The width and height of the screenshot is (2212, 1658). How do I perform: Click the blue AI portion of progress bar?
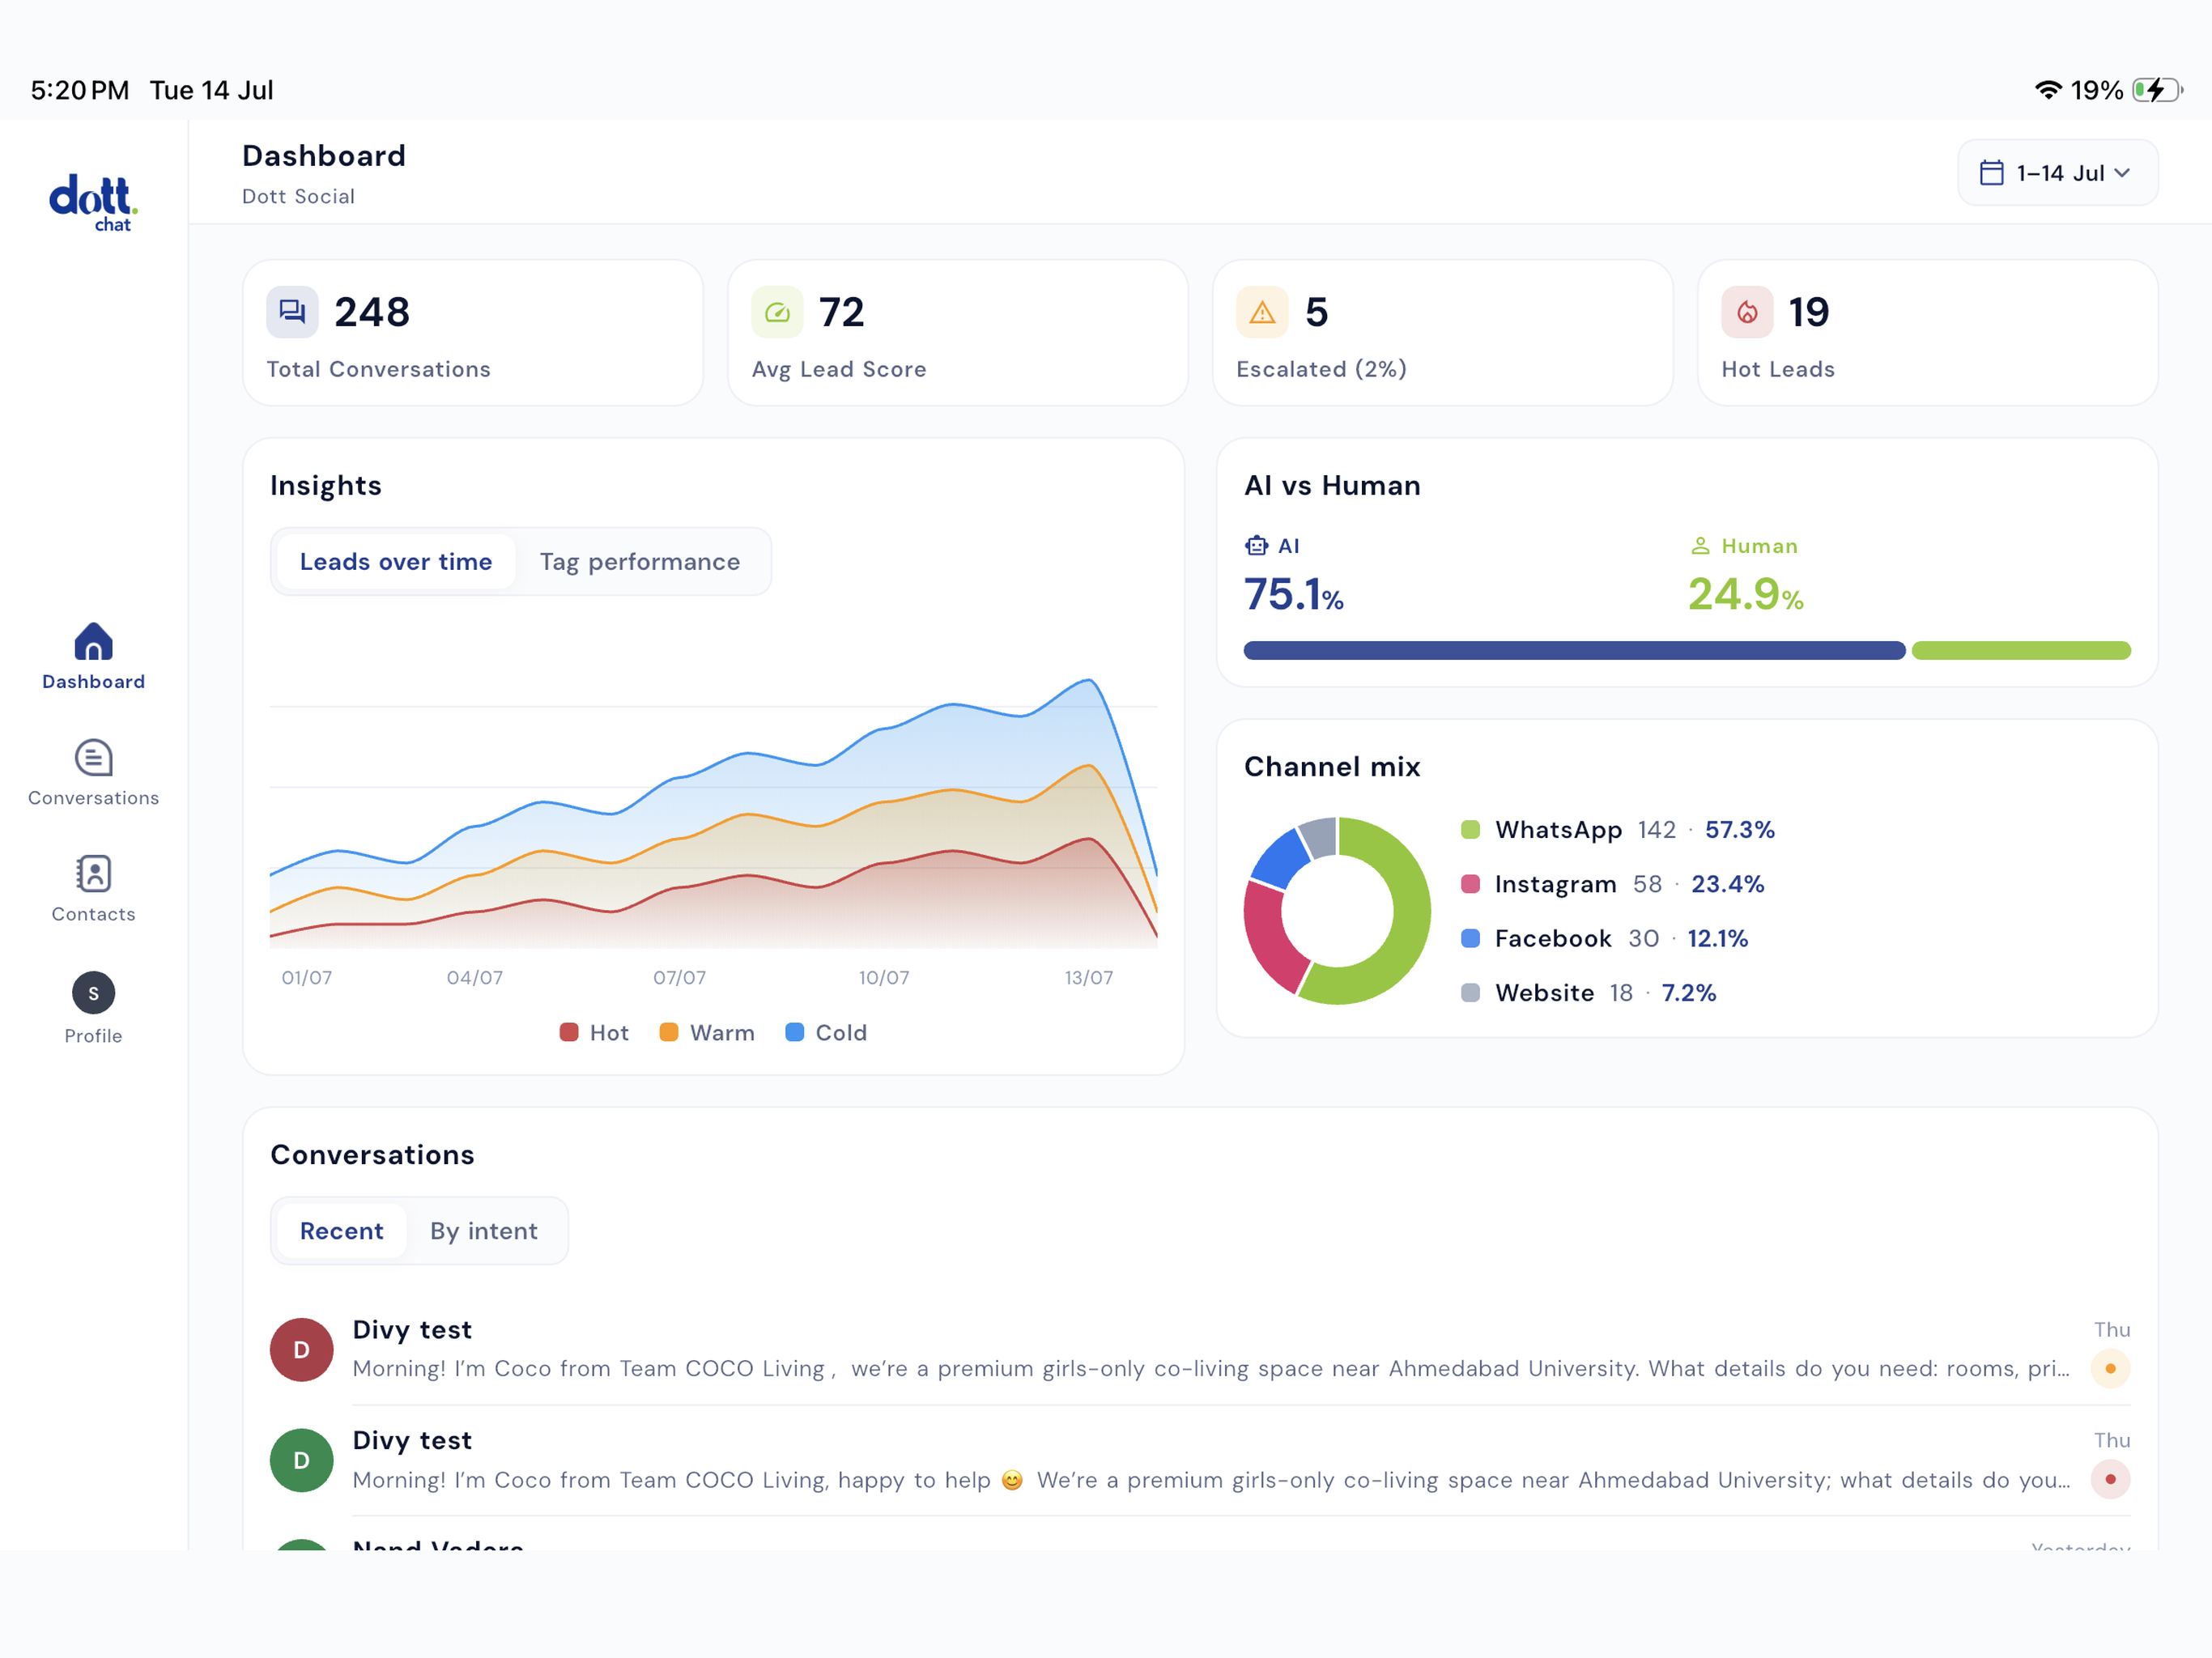coord(1574,651)
